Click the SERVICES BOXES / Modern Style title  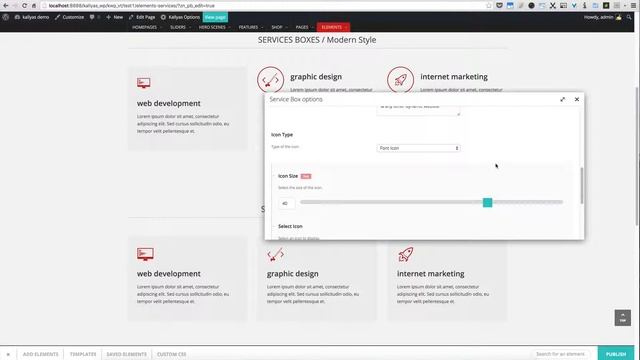317,40
